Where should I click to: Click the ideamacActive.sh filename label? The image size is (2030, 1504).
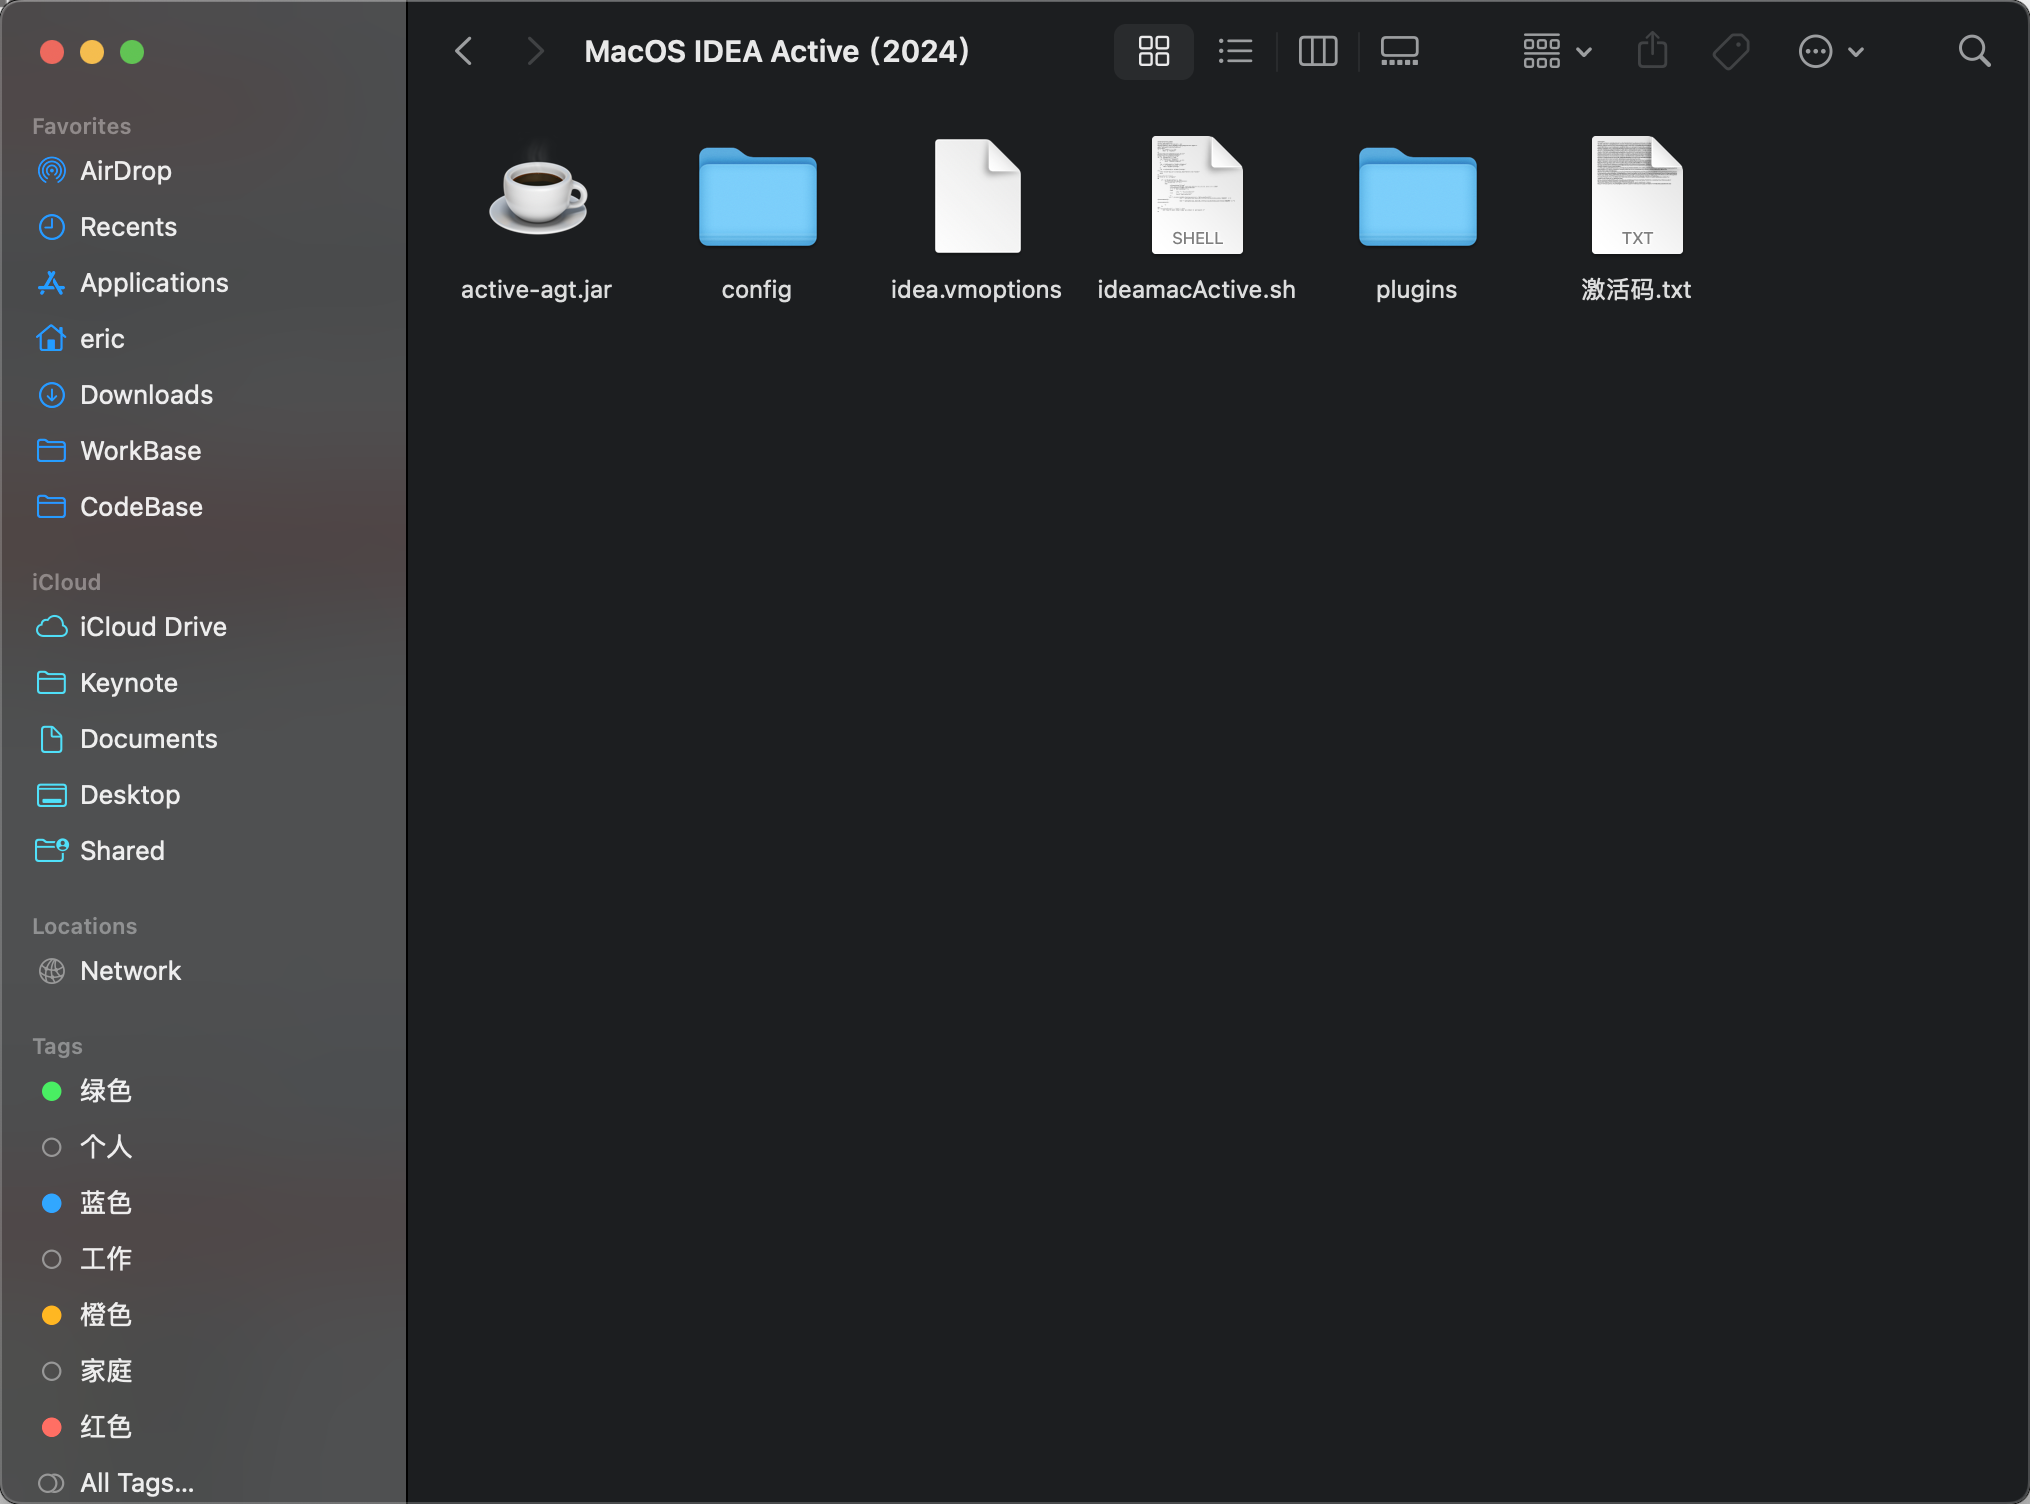pyautogui.click(x=1196, y=290)
